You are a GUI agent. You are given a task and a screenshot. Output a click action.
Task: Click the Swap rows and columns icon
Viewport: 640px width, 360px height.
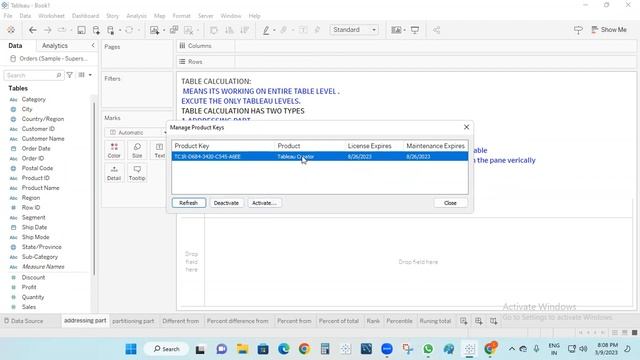pos(213,30)
